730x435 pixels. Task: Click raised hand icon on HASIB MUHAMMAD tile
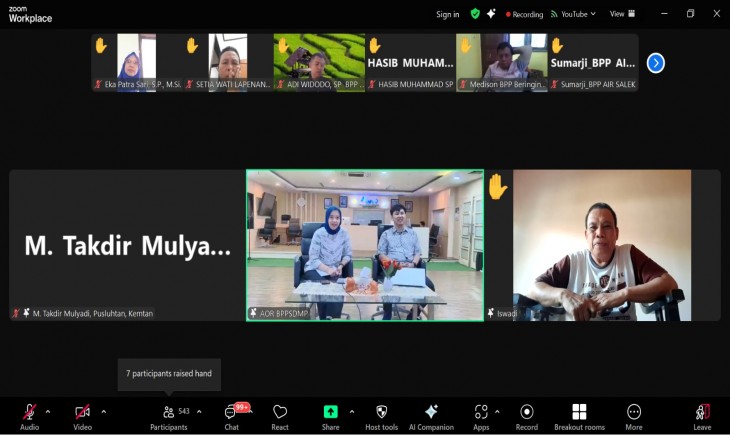[375, 46]
